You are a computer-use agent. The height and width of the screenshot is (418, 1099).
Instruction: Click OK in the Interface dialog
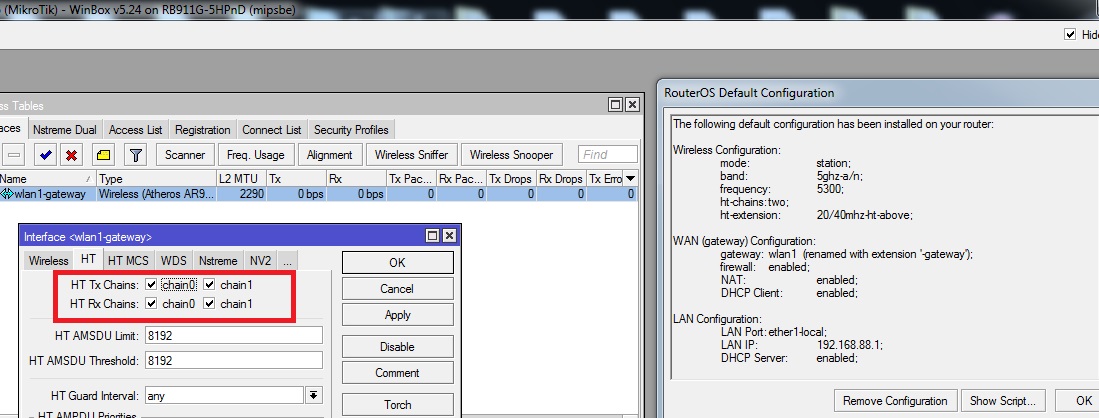click(x=397, y=262)
